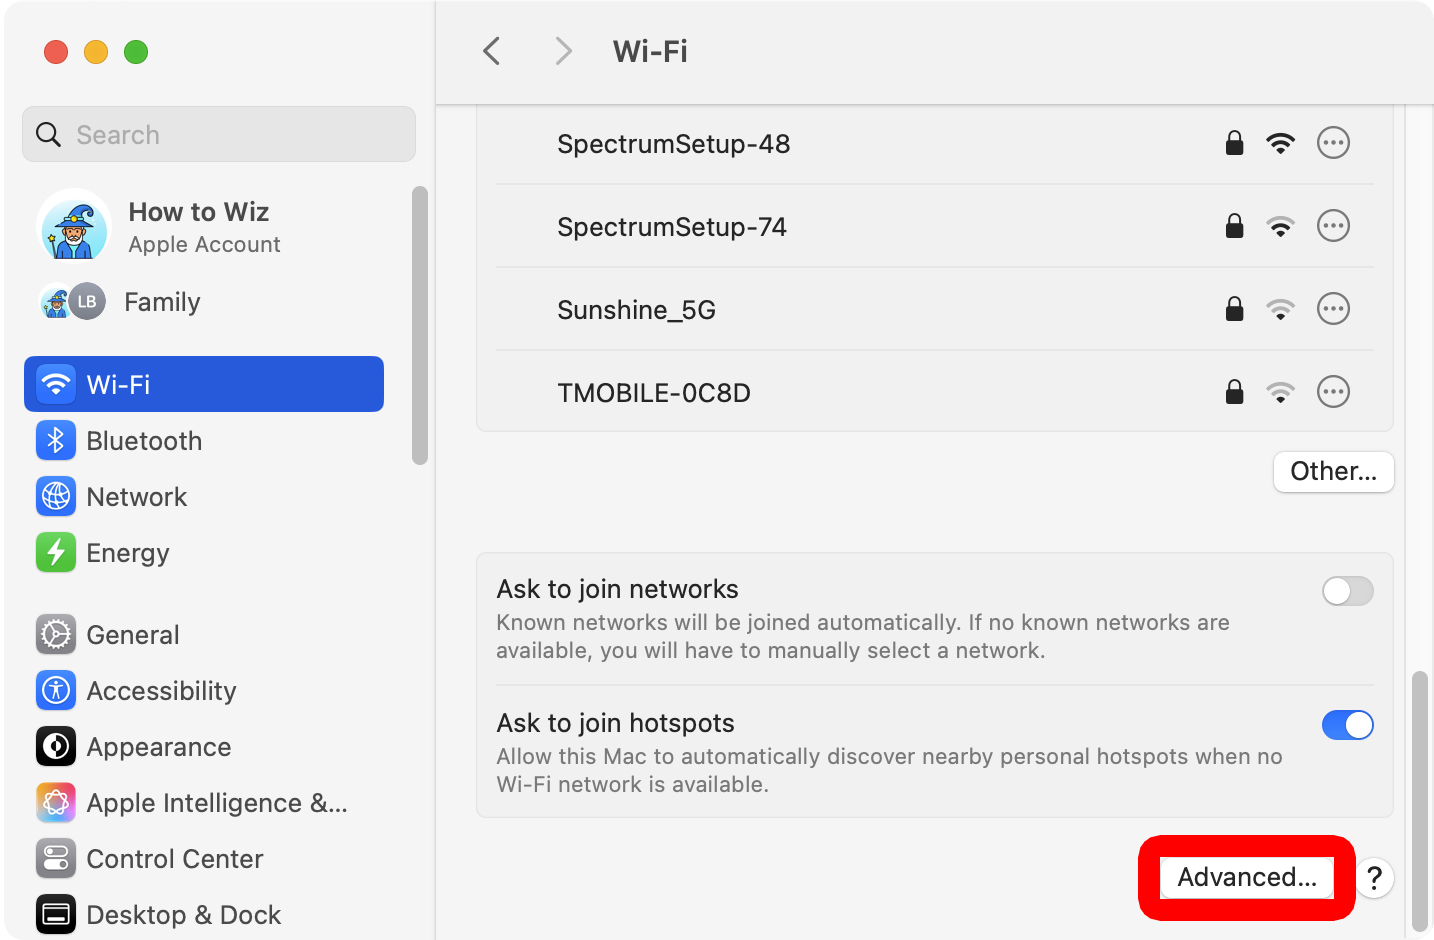The width and height of the screenshot is (1434, 940).
Task: Enable the Ask to join networks toggle
Action: click(1347, 591)
